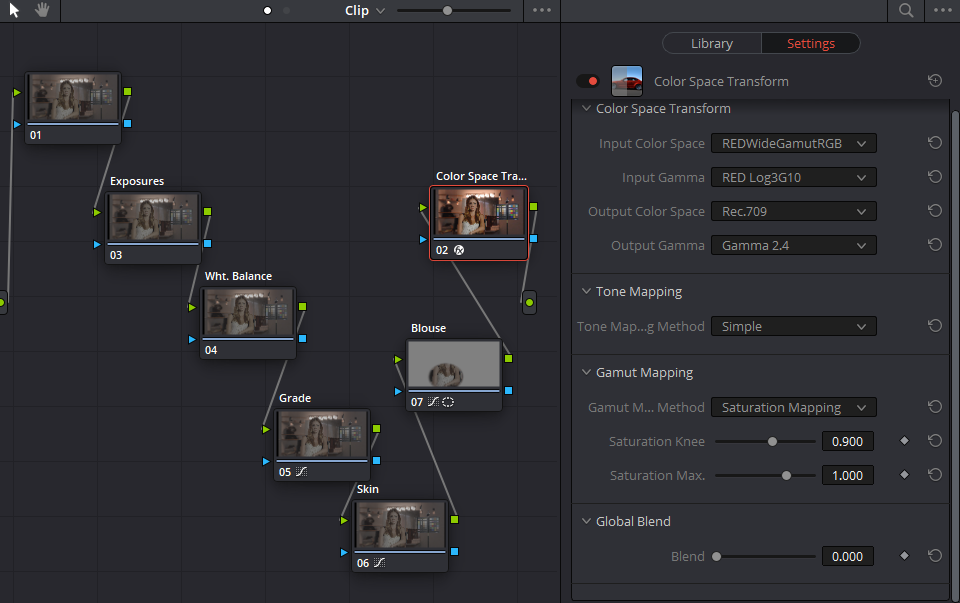
Task: Reset Saturation Max value
Action: coord(935,475)
